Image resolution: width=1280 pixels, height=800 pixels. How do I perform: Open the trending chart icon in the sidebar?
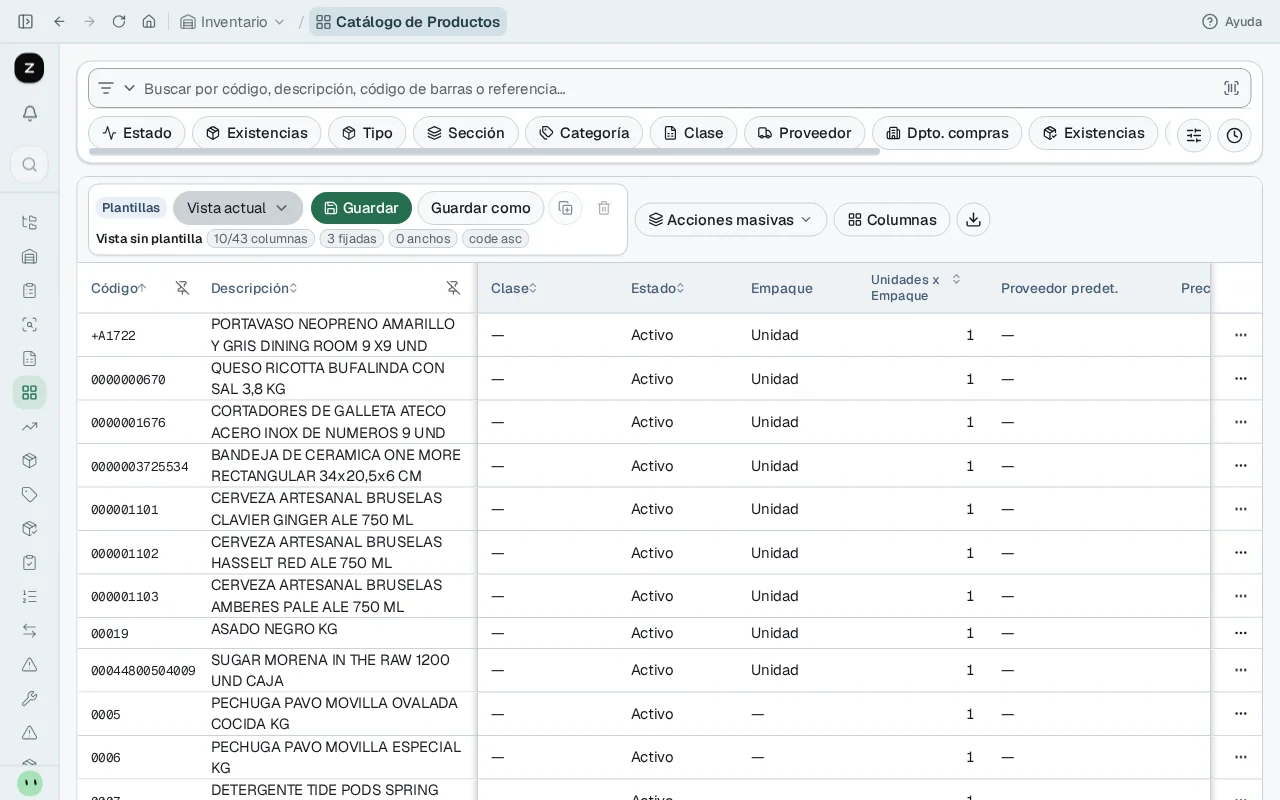point(30,426)
